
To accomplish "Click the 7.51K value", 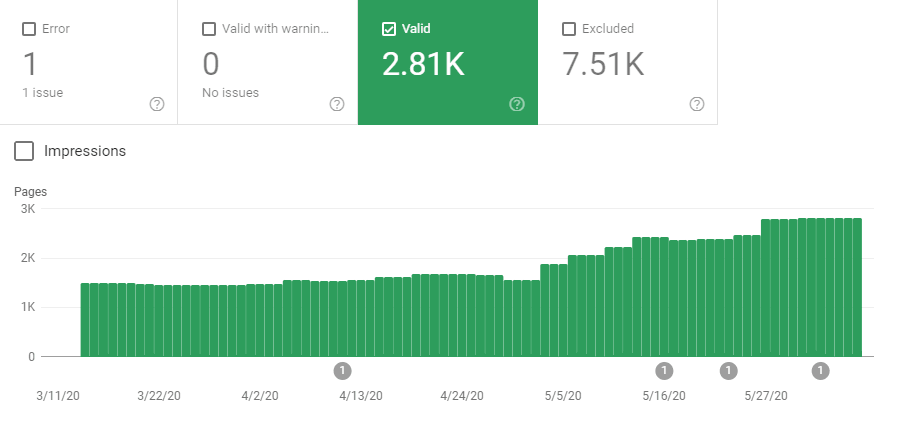I will pos(603,64).
